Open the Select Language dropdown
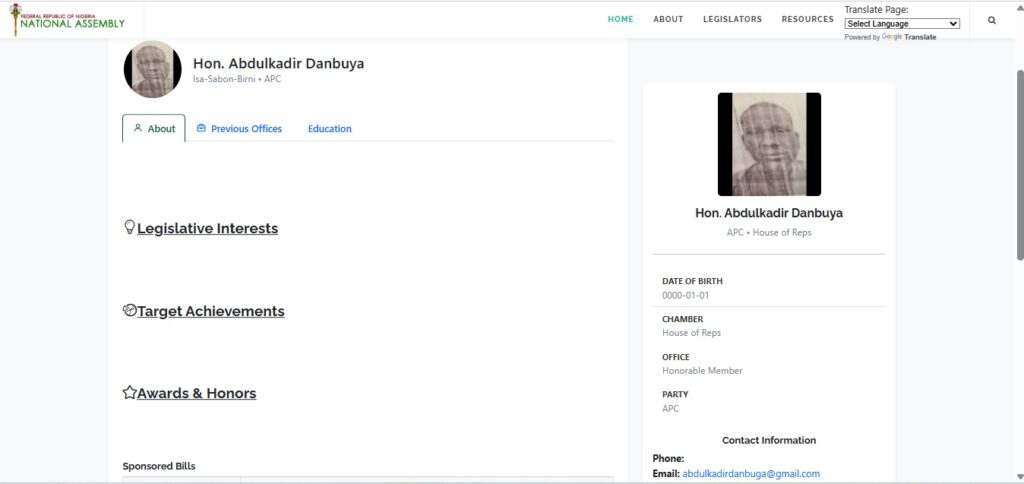The width and height of the screenshot is (1024, 484). pos(902,23)
